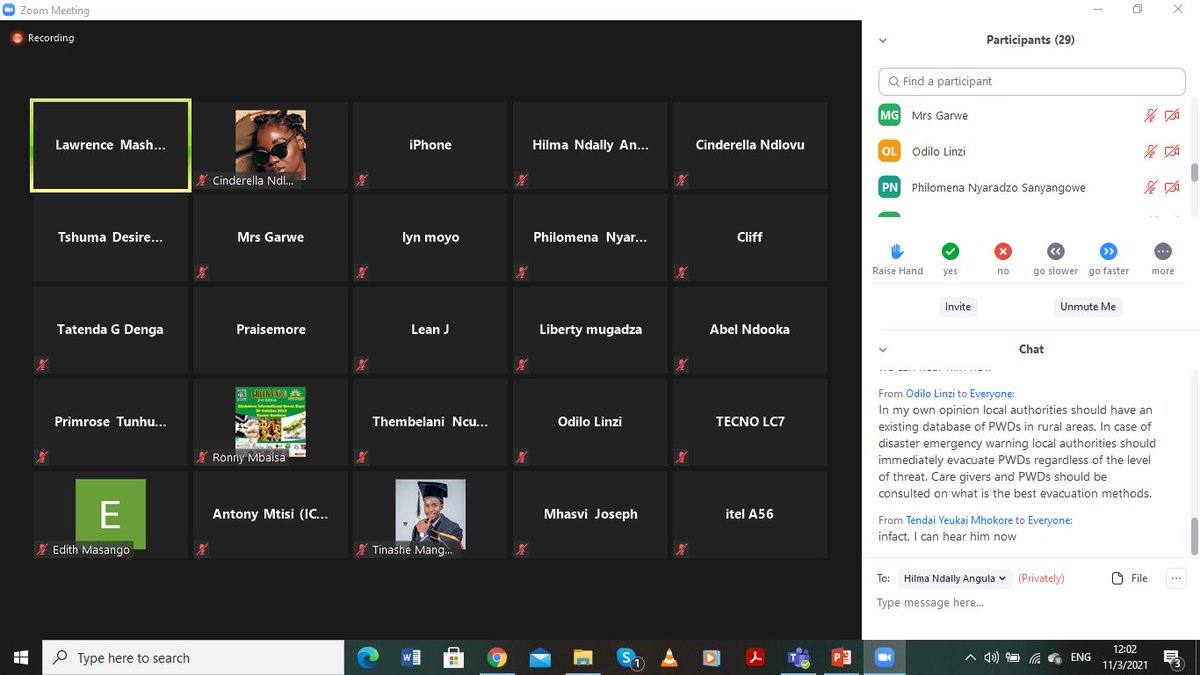Click Philomena Nyaradzo Sanyangowe's muted mic icon
The image size is (1200, 675).
pos(1151,188)
